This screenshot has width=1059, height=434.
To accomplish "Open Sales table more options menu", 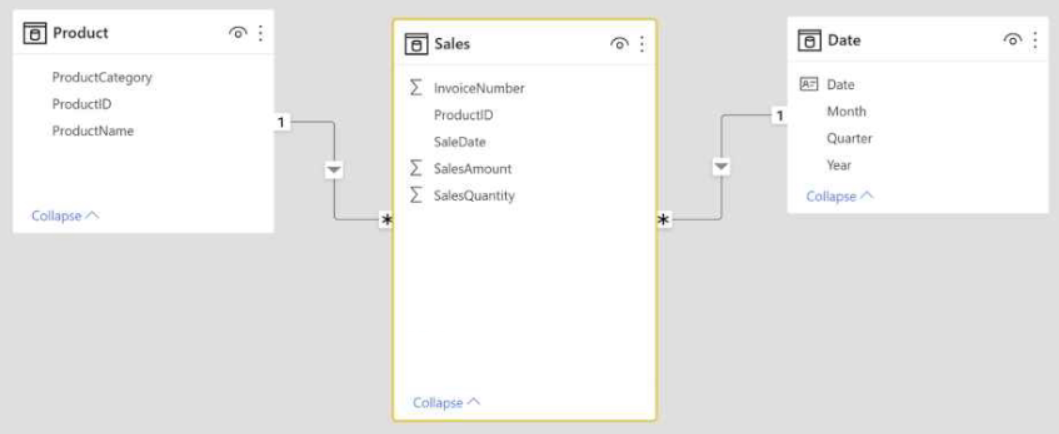I will [642, 45].
